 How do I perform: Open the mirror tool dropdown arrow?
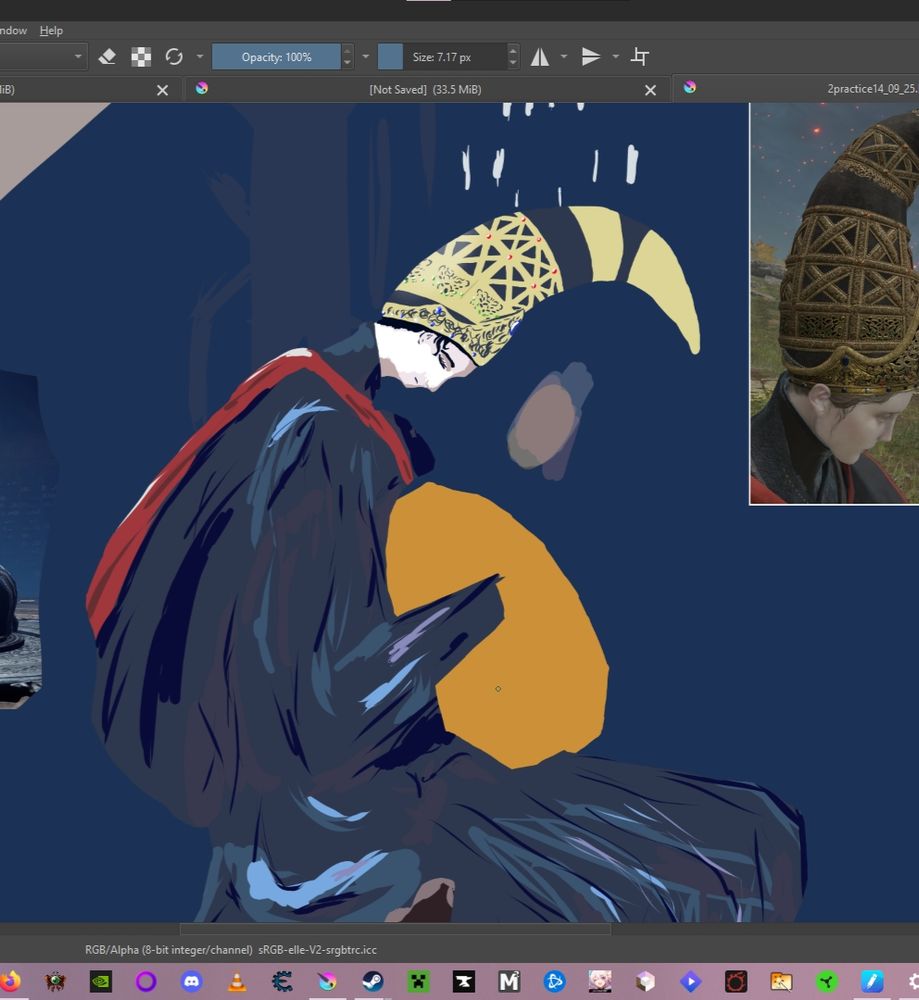pyautogui.click(x=564, y=57)
